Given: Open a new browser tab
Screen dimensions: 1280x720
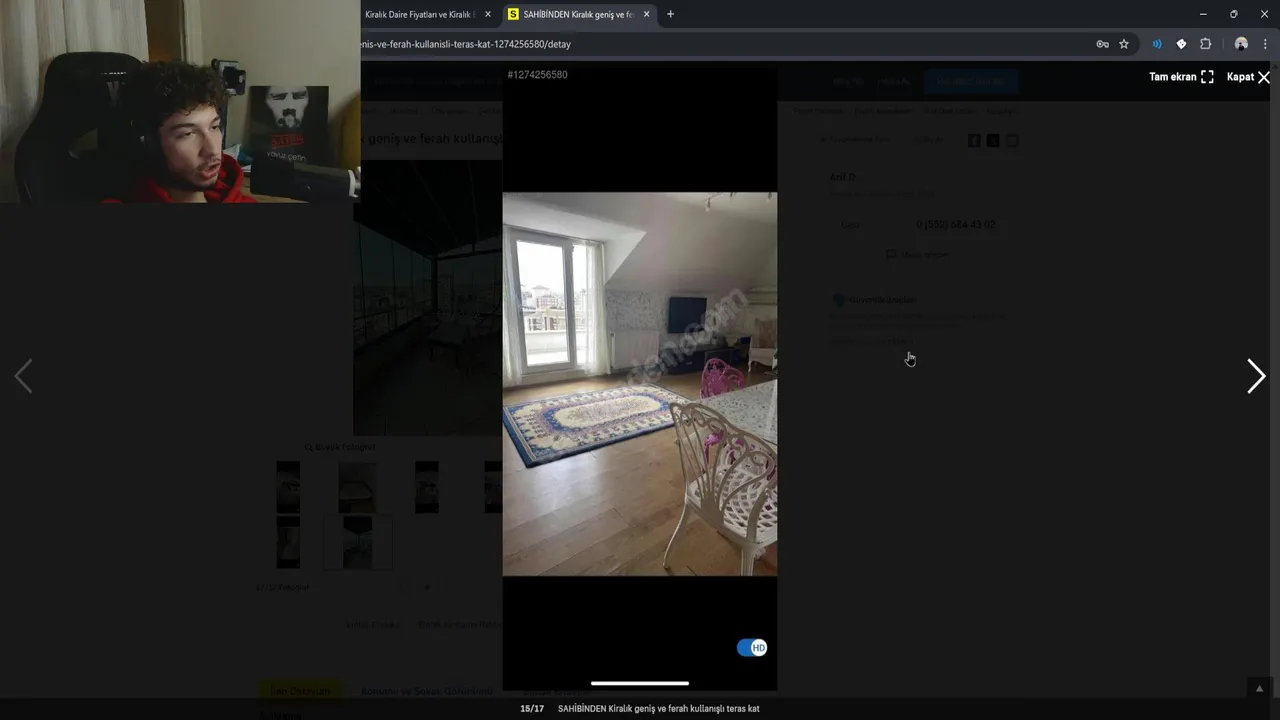Looking at the screenshot, I should [x=670, y=14].
